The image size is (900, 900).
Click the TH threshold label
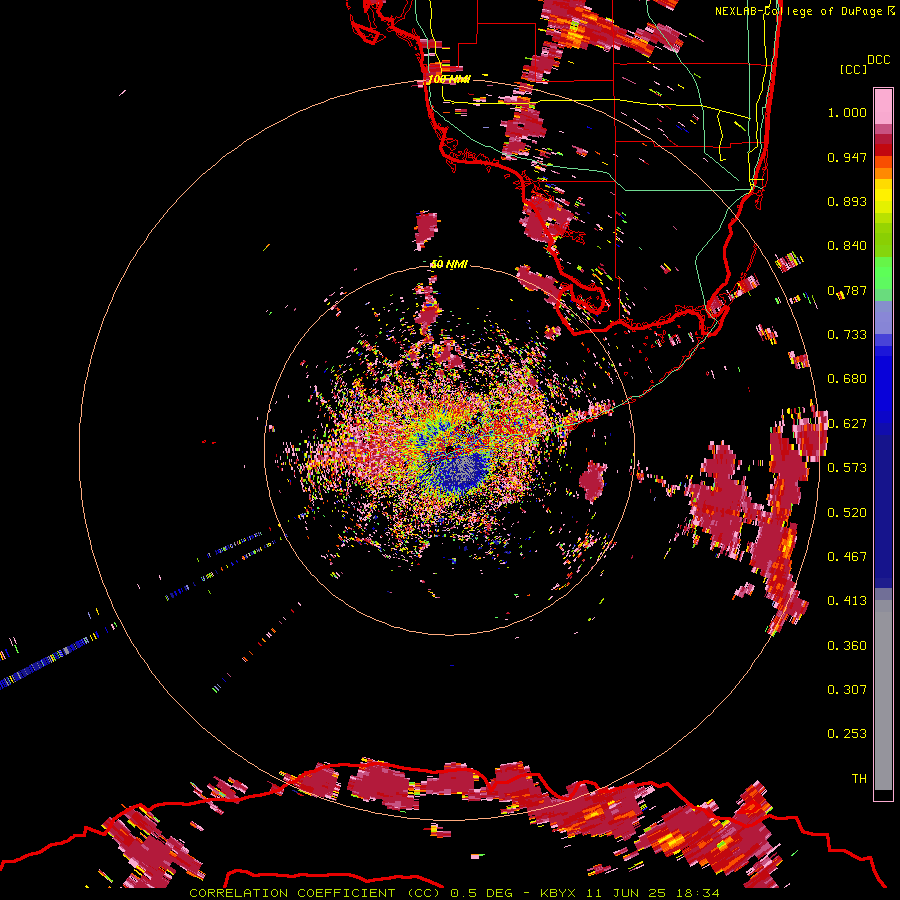click(859, 779)
